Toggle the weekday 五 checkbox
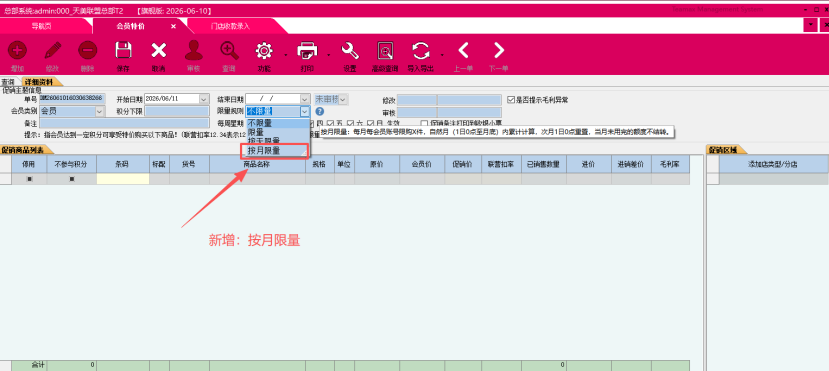 coord(331,124)
